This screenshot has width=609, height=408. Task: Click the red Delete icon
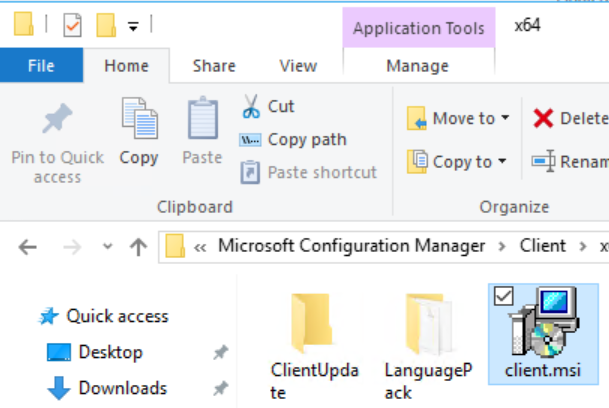543,118
